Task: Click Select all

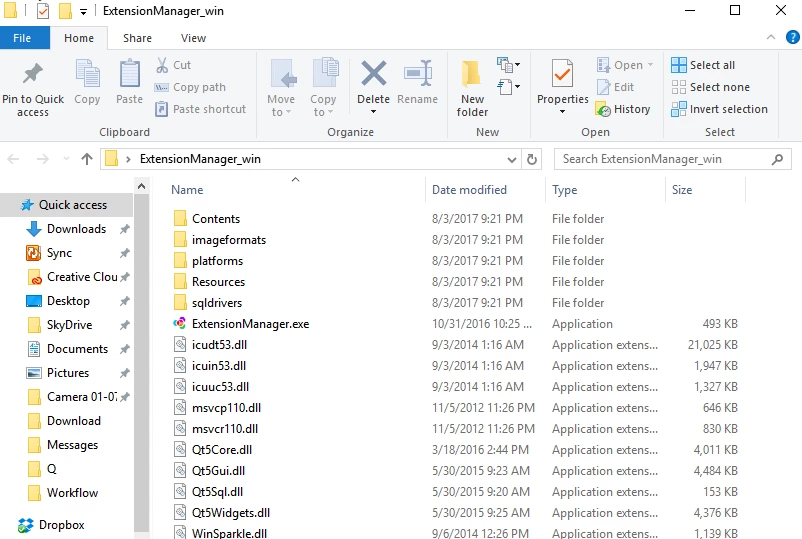Action: (703, 65)
